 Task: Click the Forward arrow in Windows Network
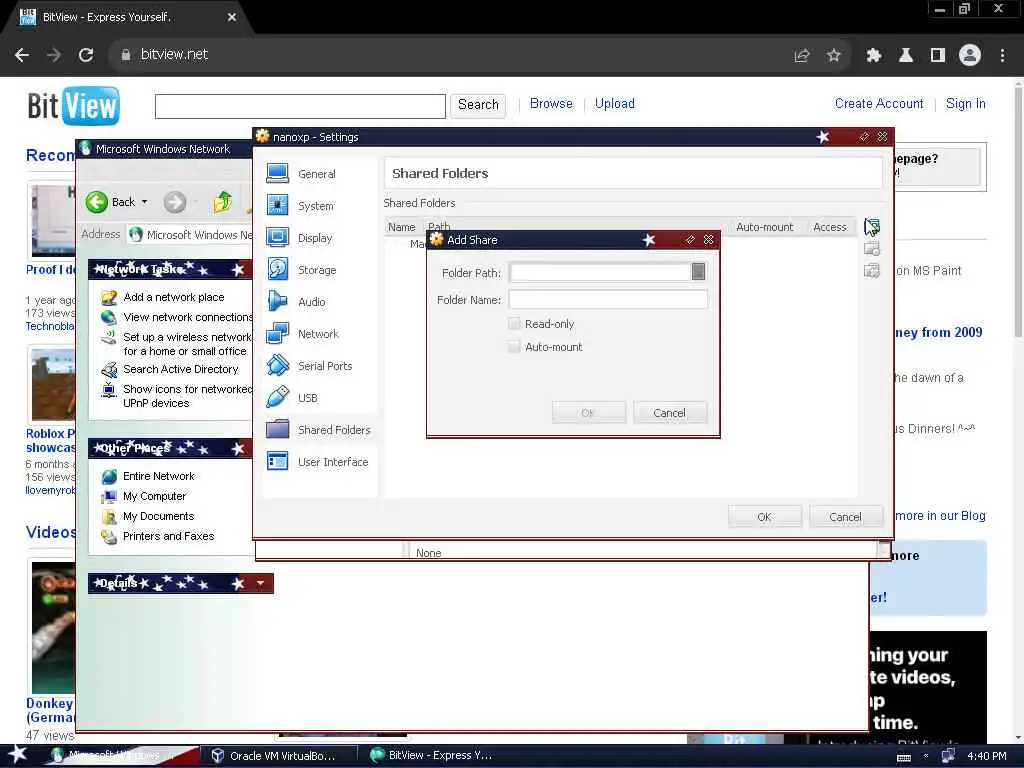[175, 202]
